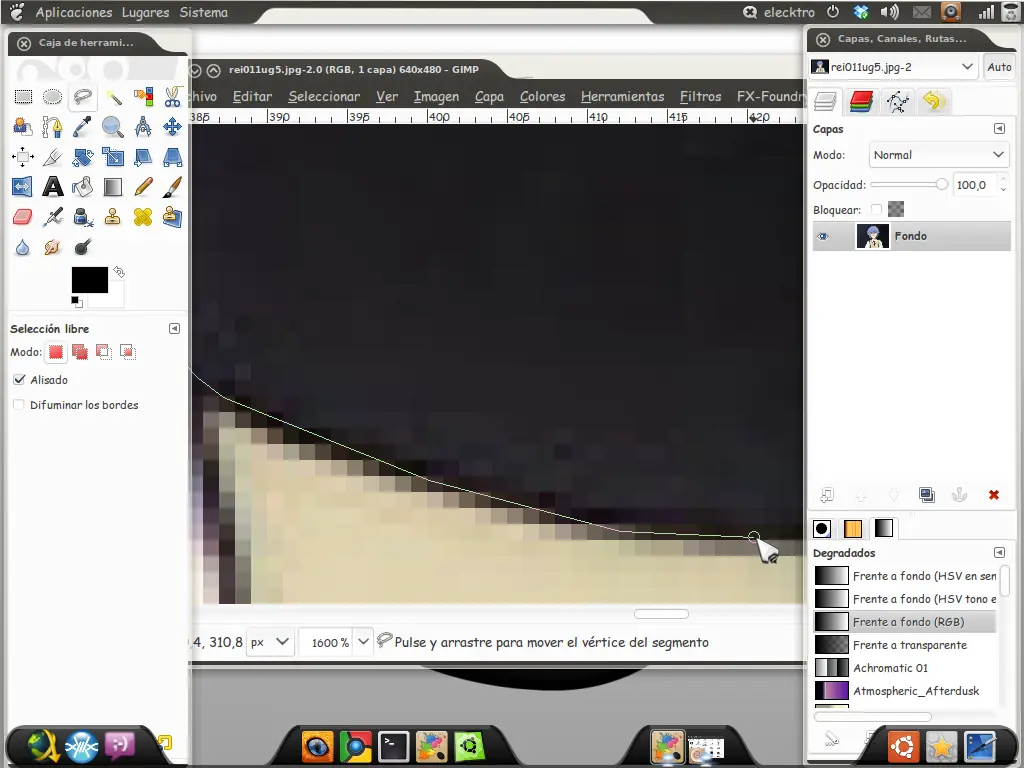Image resolution: width=1024 pixels, height=768 pixels.
Task: Select the Pencil tool
Action: click(143, 187)
